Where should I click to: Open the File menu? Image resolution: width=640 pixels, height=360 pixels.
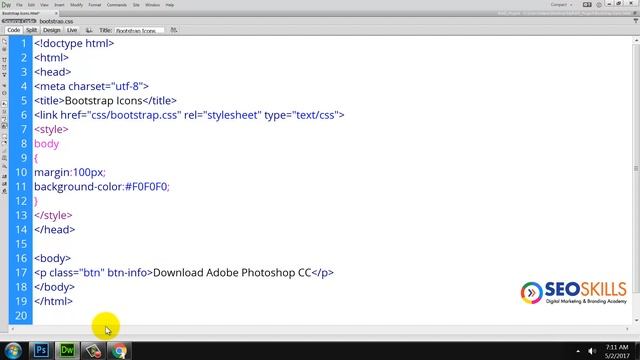(19, 5)
